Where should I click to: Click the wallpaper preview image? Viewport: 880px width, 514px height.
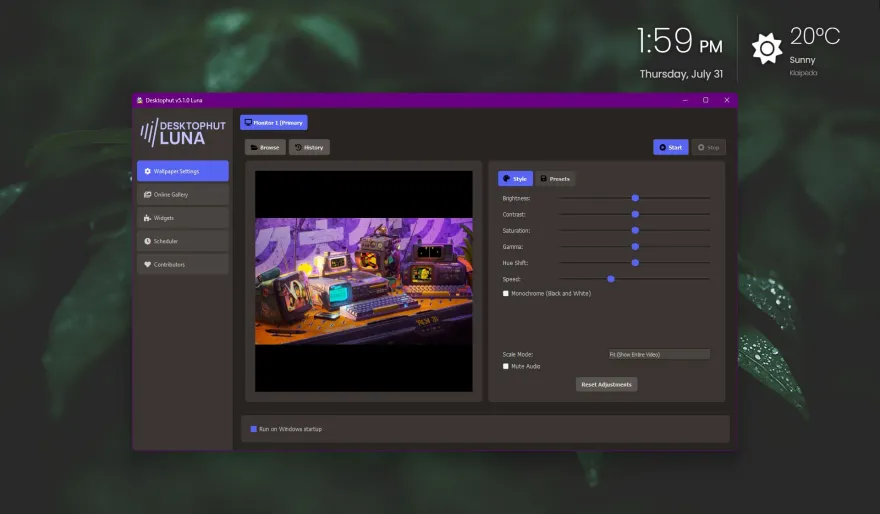(x=364, y=281)
